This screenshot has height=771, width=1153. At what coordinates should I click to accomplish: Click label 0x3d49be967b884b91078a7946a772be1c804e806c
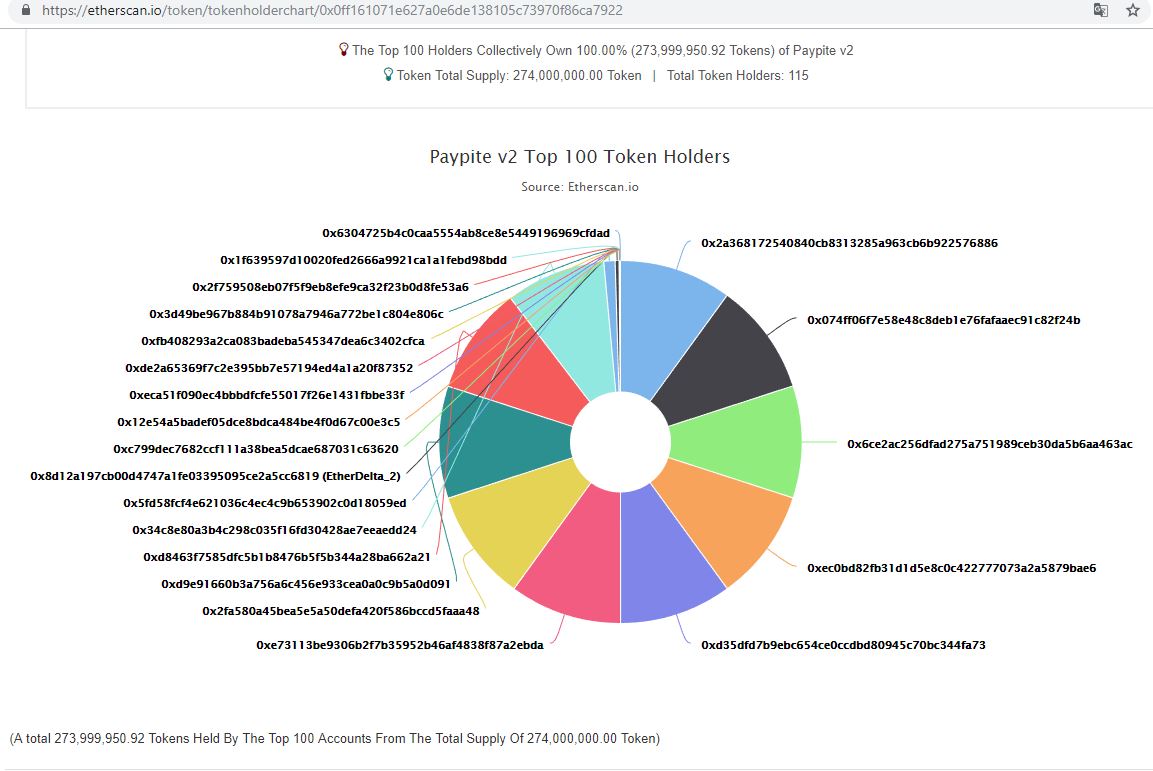pos(296,314)
